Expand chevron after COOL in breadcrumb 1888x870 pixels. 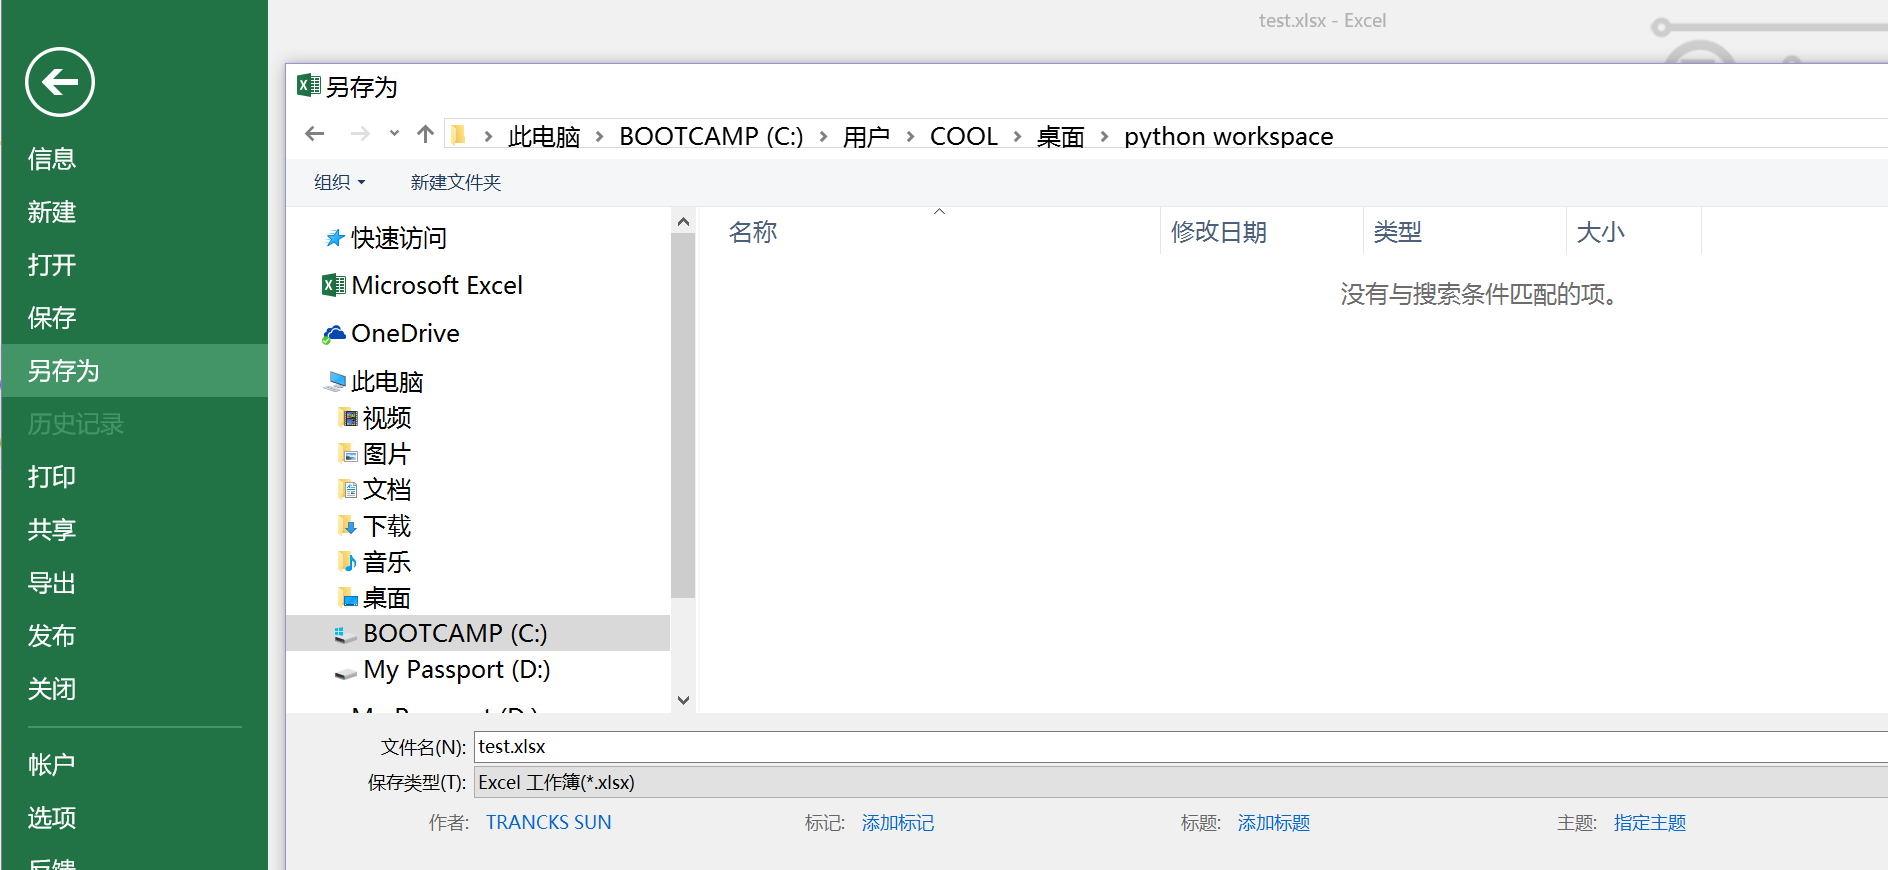tap(1017, 137)
